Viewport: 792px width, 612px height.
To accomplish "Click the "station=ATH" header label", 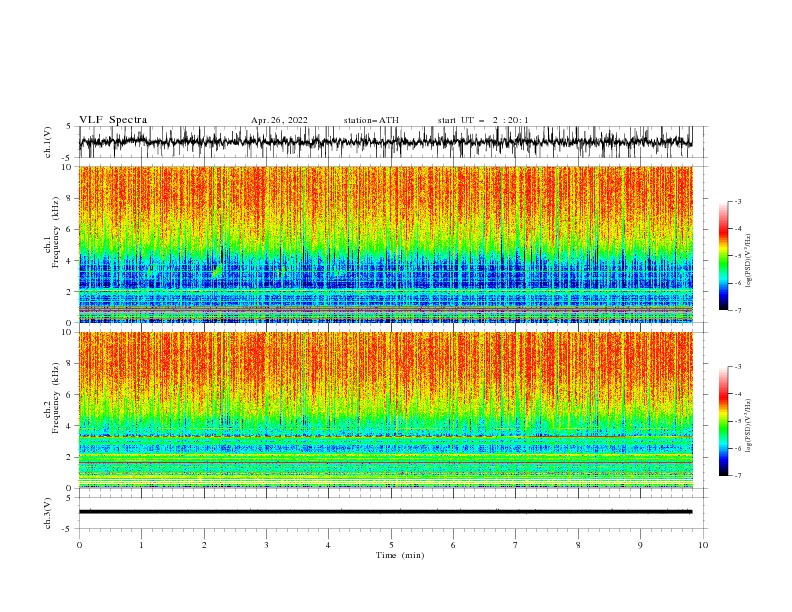I will pyautogui.click(x=371, y=120).
